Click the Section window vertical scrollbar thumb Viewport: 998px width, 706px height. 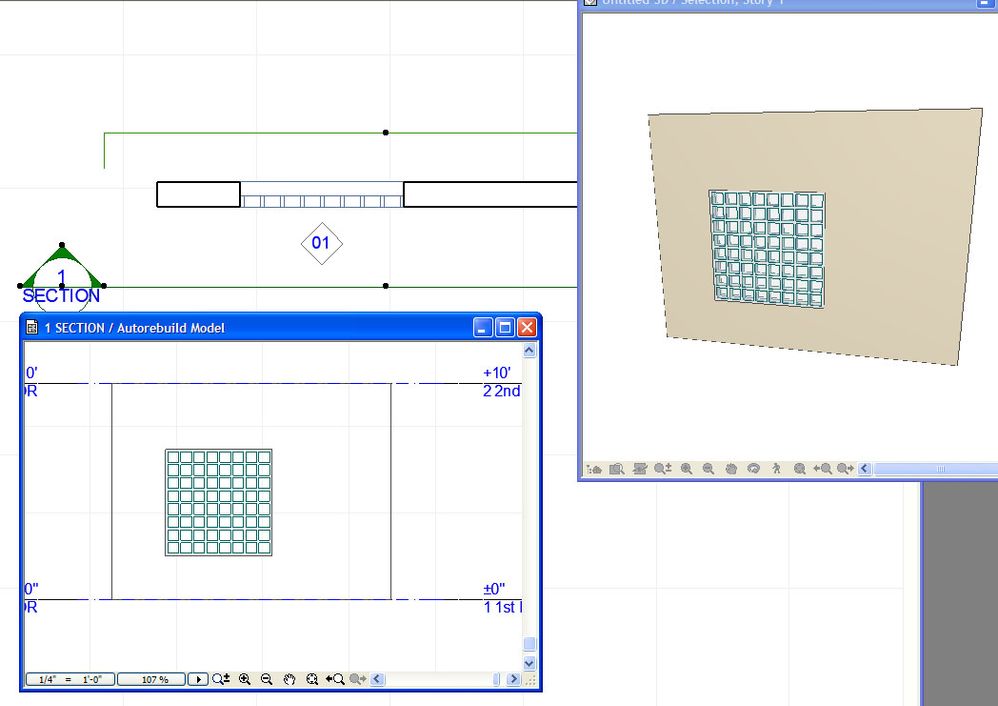(x=530, y=644)
